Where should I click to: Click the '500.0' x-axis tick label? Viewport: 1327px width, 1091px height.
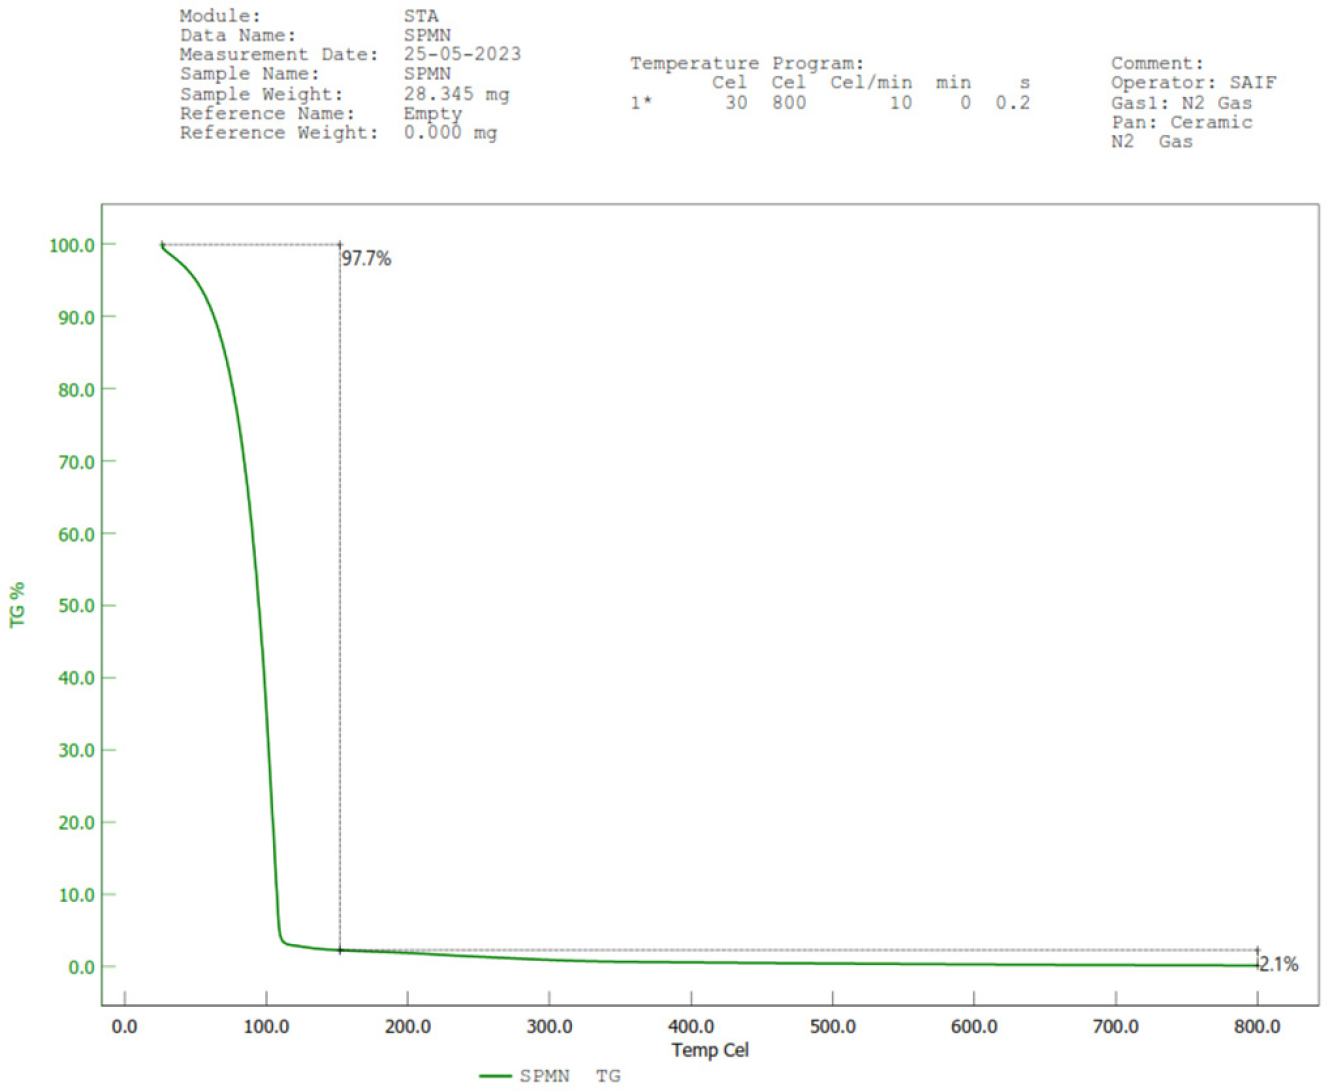tap(832, 1027)
